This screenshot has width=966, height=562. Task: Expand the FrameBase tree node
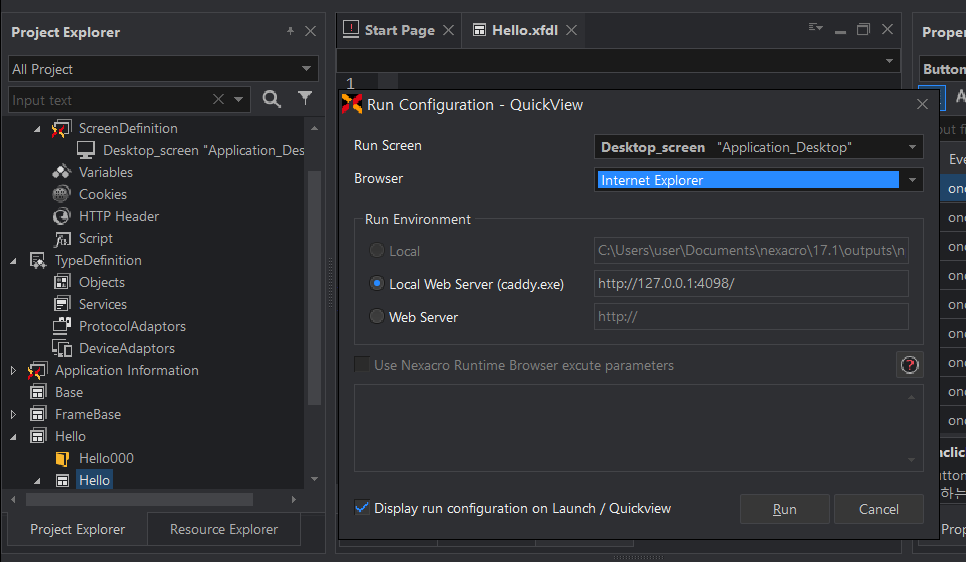coord(13,415)
